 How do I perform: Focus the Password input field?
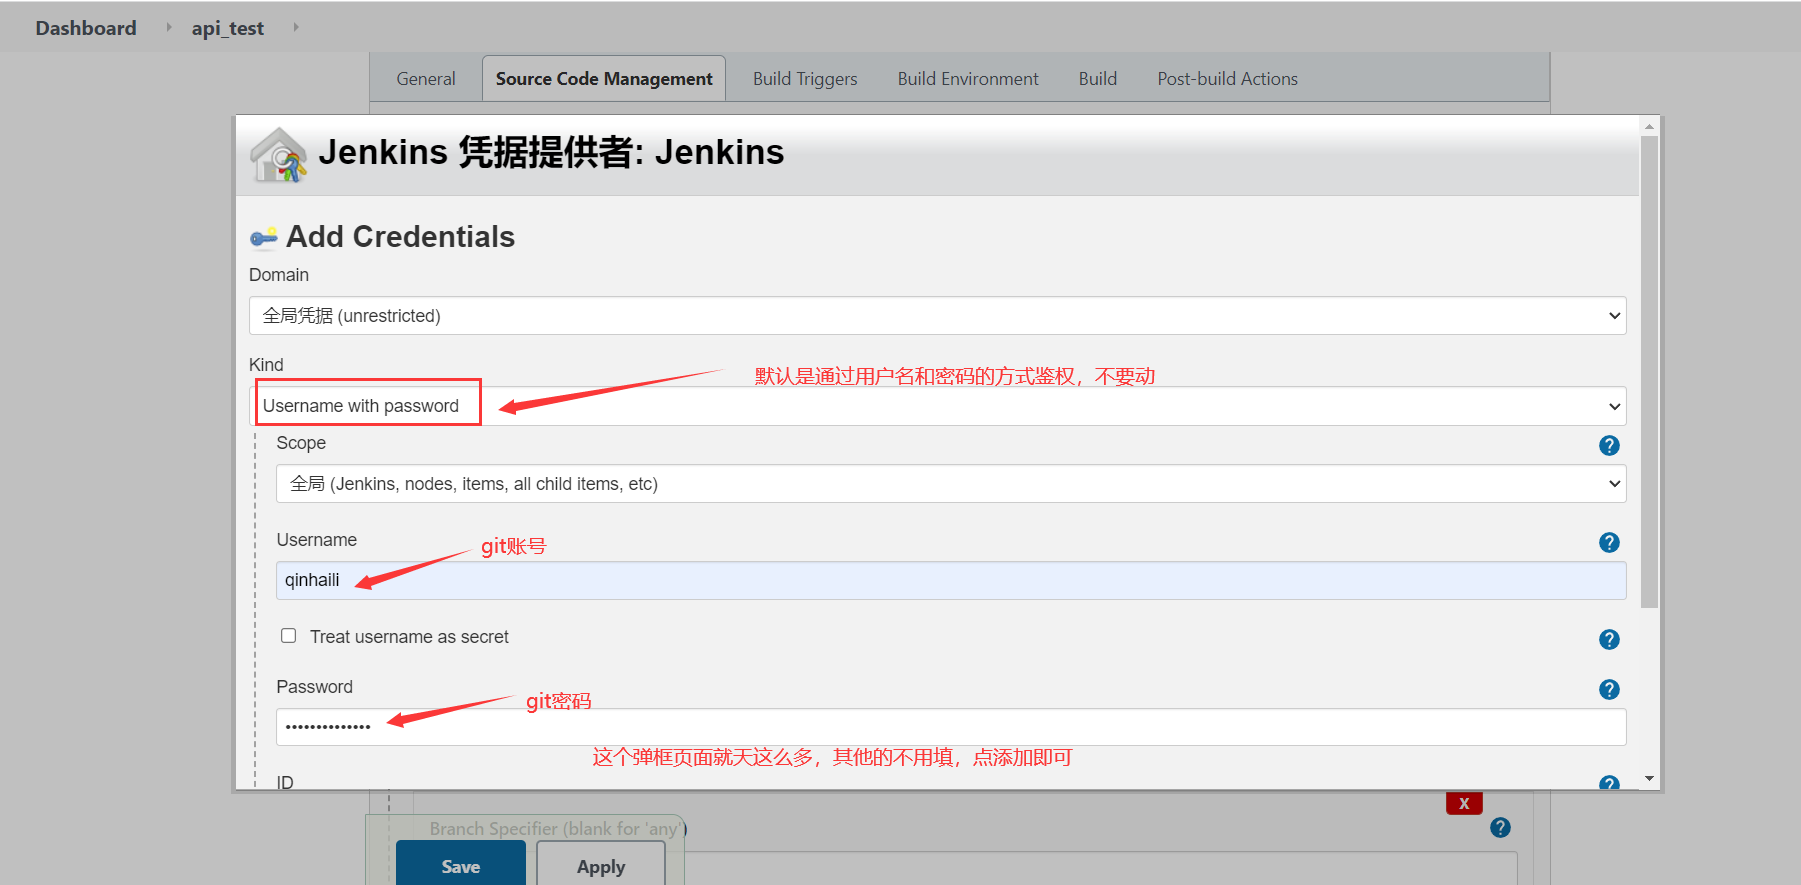pyautogui.click(x=950, y=727)
